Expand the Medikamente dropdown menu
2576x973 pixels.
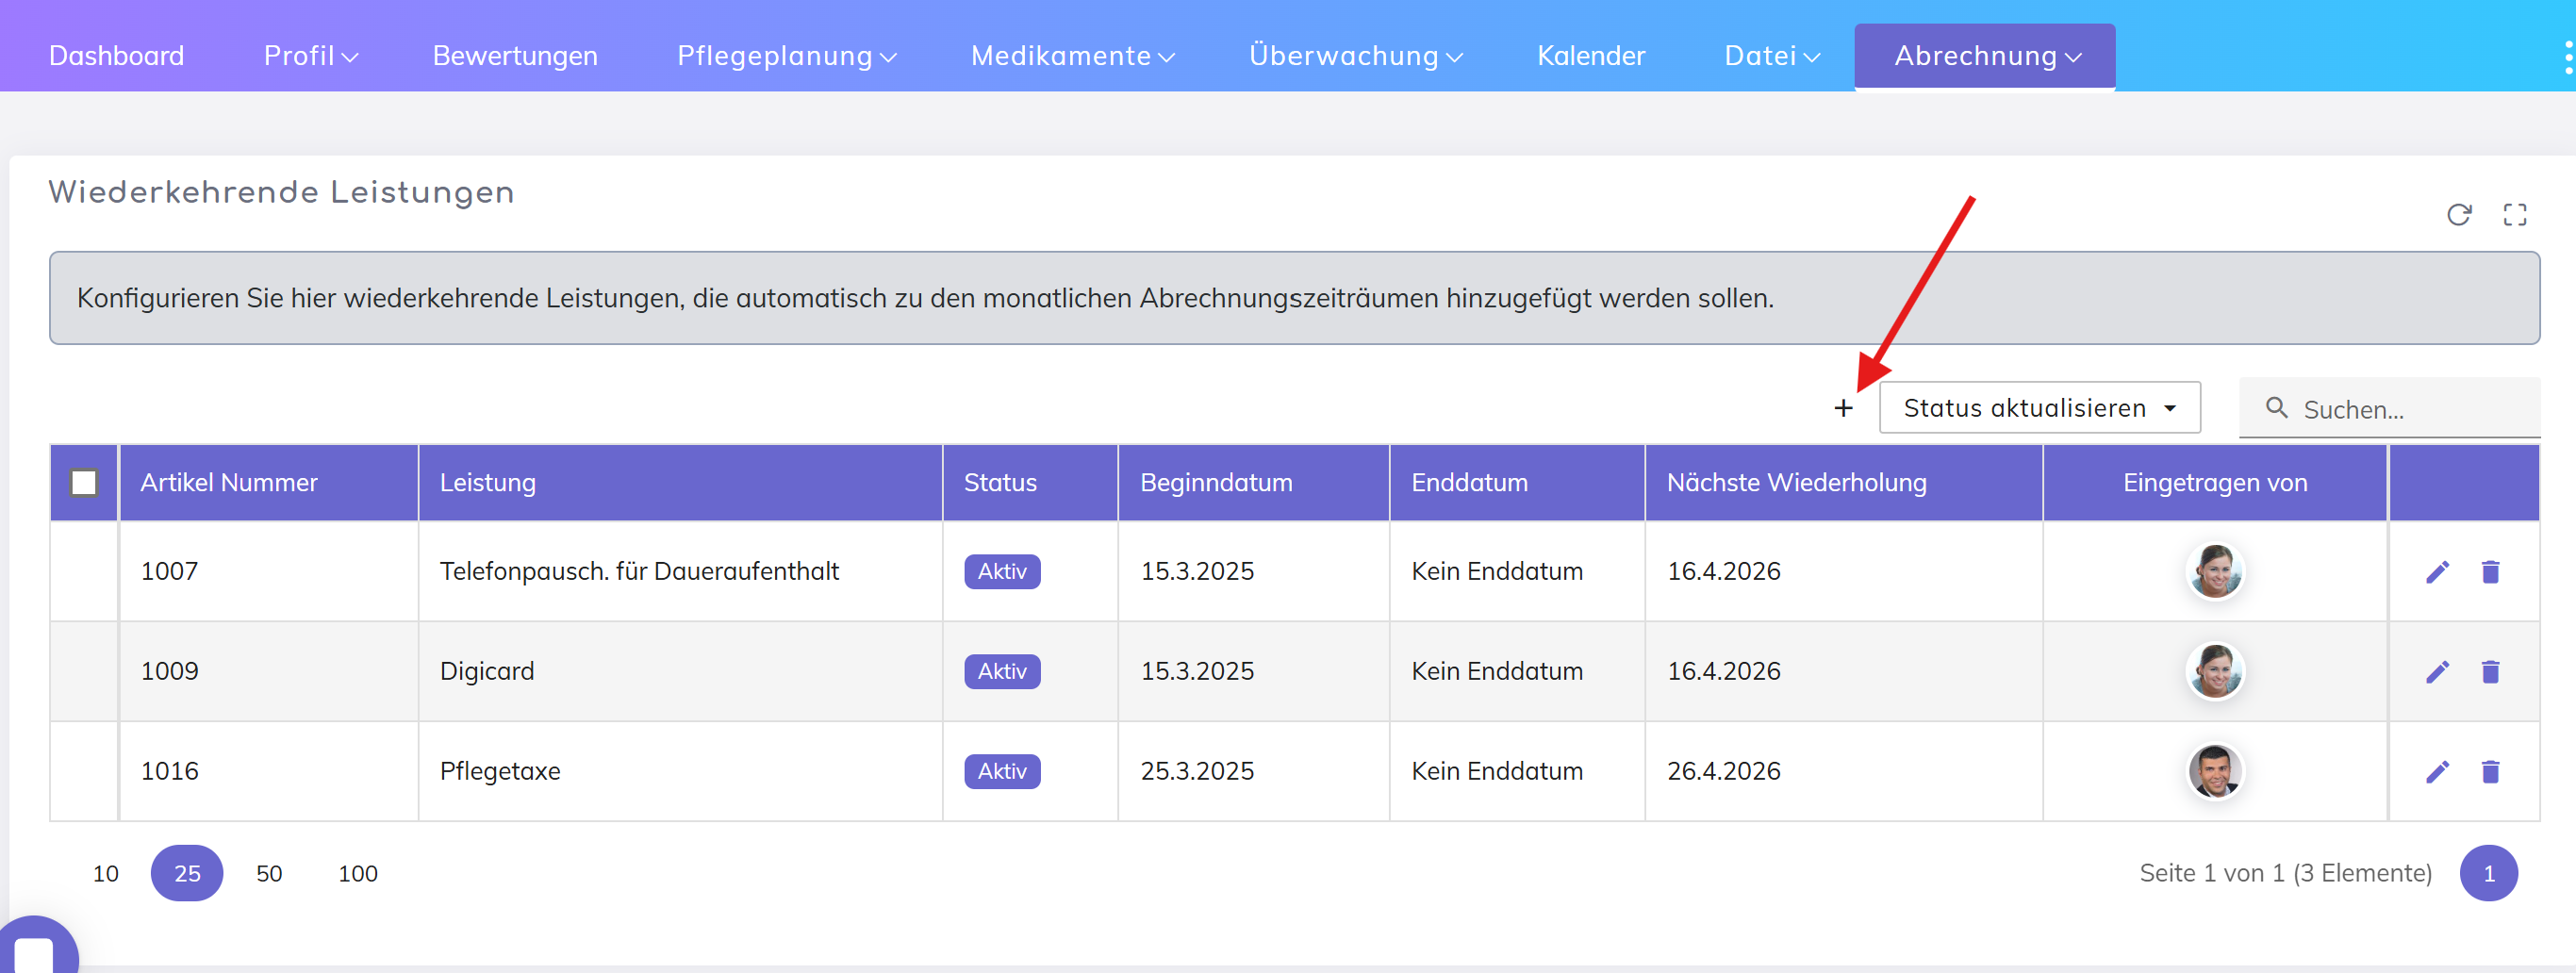pyautogui.click(x=1072, y=56)
